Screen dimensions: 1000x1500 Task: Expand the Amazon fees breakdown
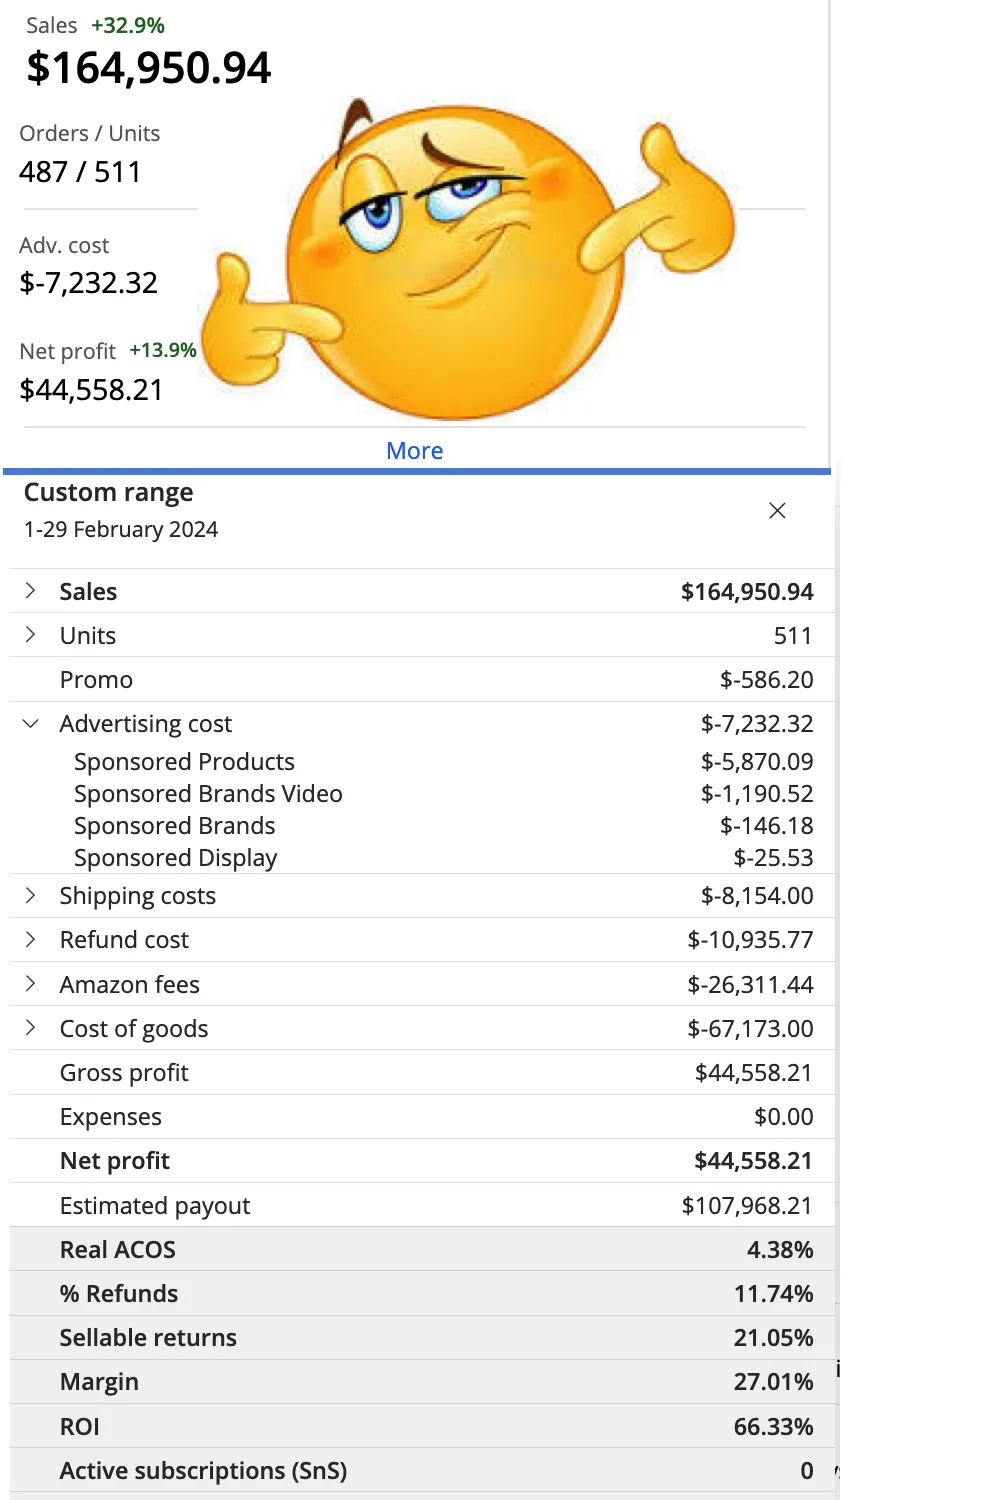click(x=31, y=984)
